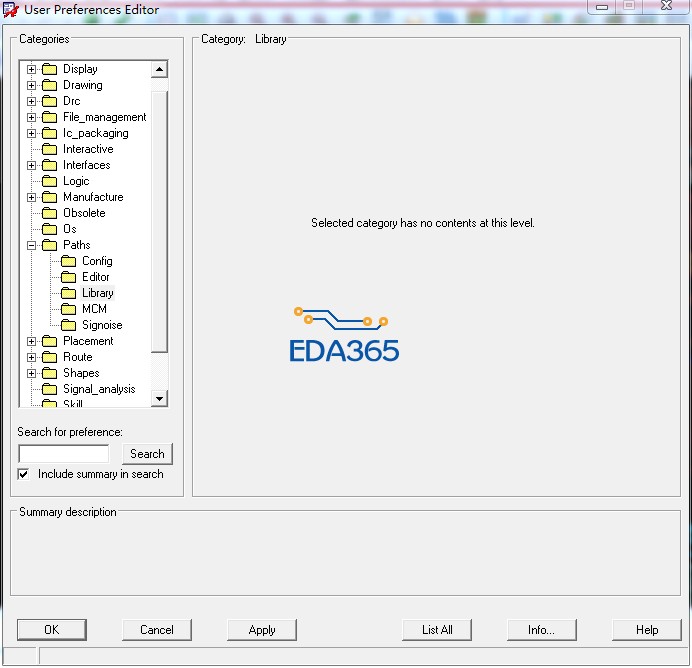Viewport: 692px width, 668px height.
Task: Expand the Interfaces category
Action: tap(31, 165)
